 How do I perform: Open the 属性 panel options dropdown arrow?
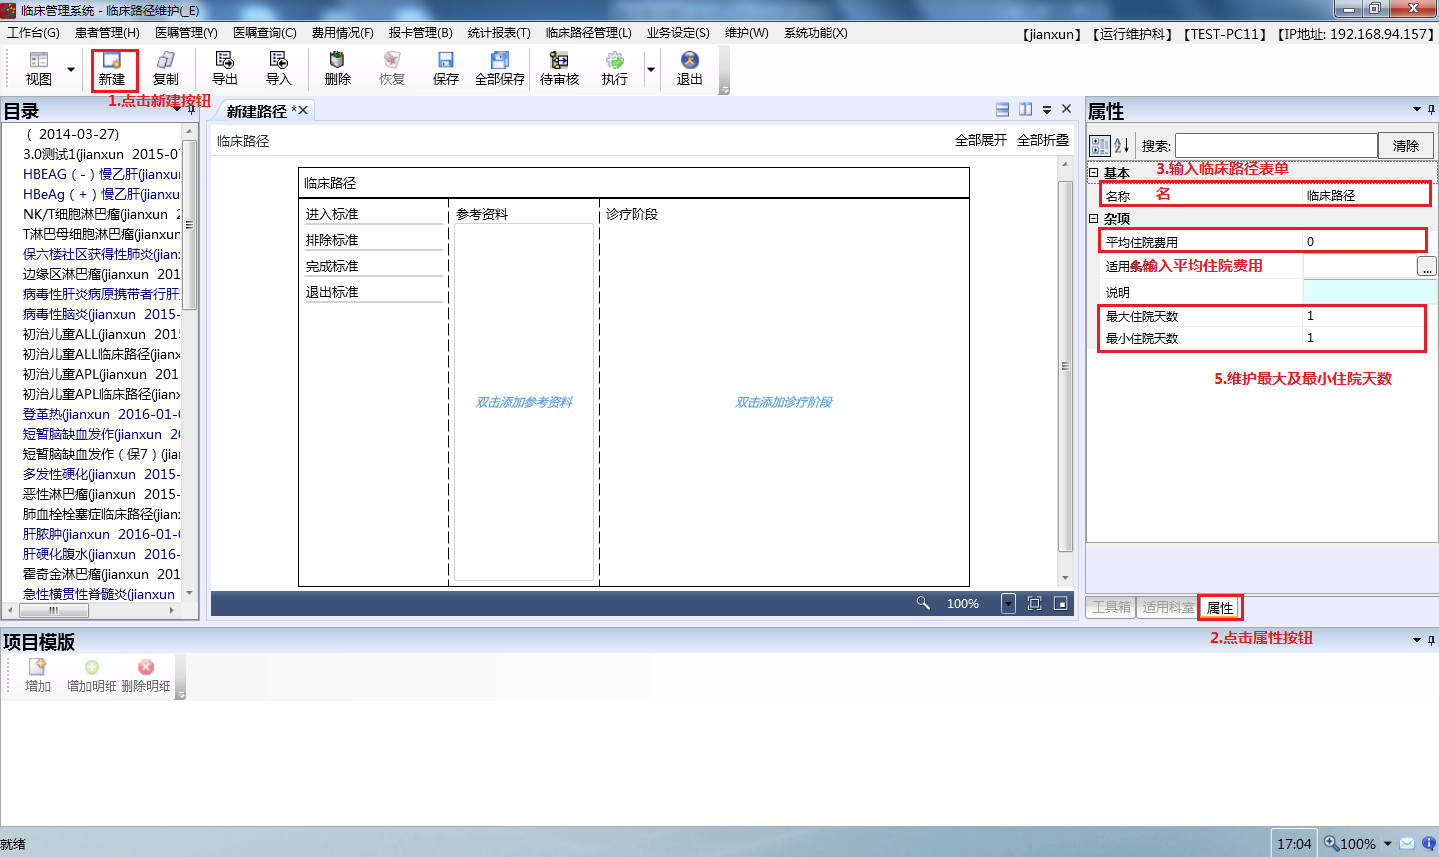1417,109
